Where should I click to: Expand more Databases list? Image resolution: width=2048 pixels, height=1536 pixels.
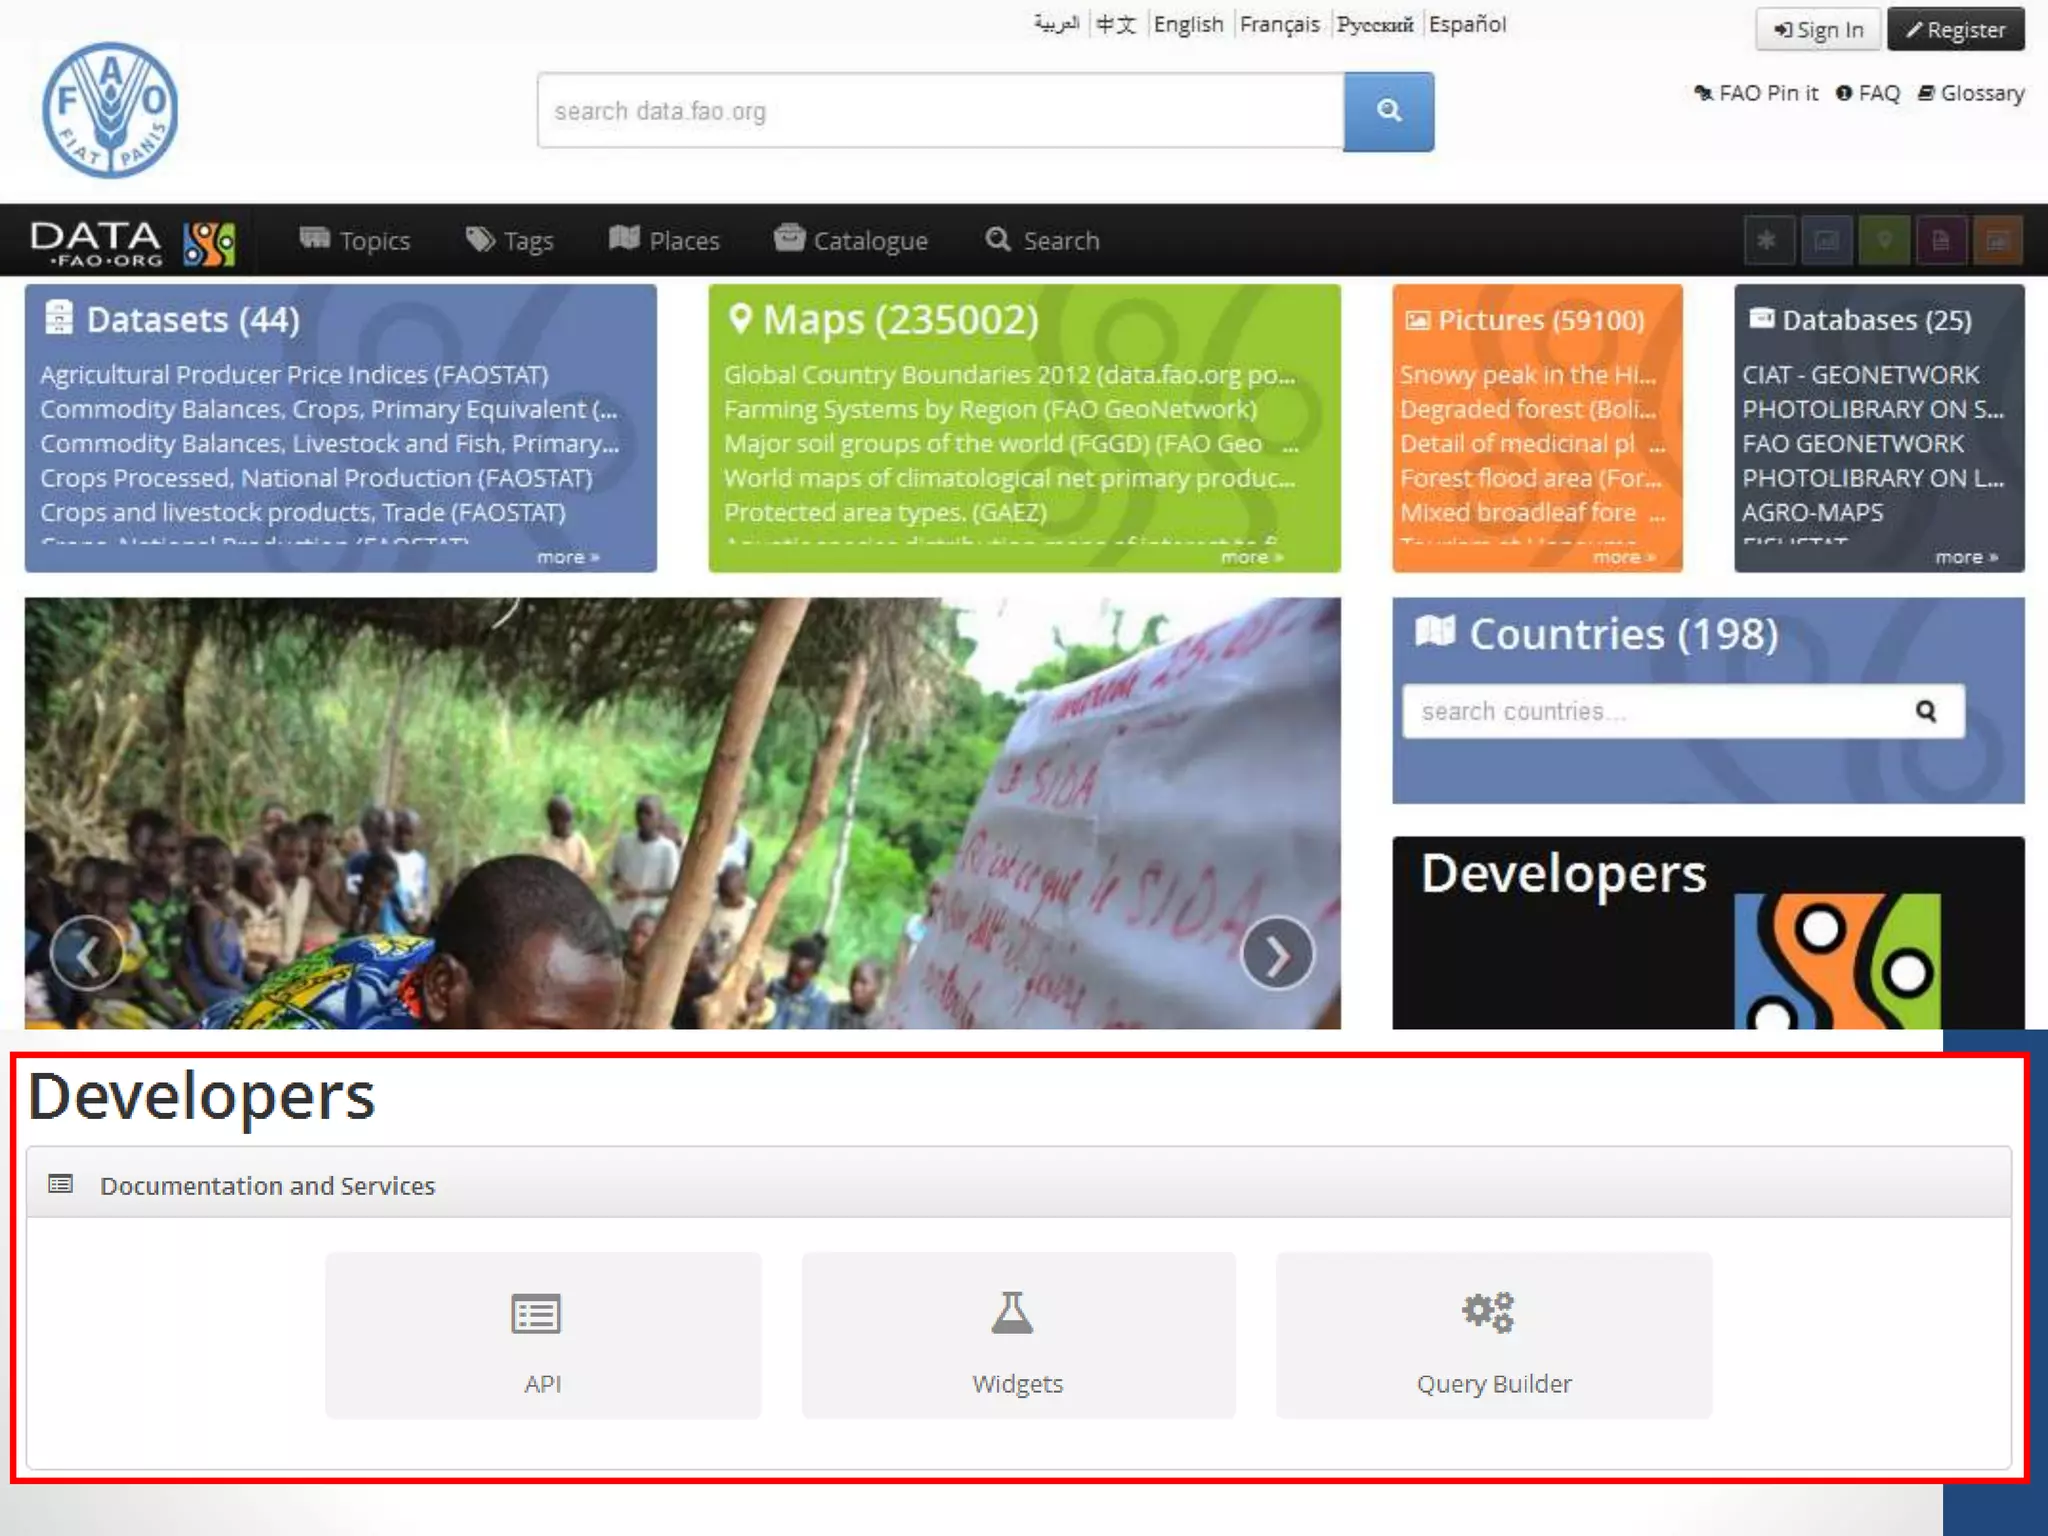[x=1965, y=557]
